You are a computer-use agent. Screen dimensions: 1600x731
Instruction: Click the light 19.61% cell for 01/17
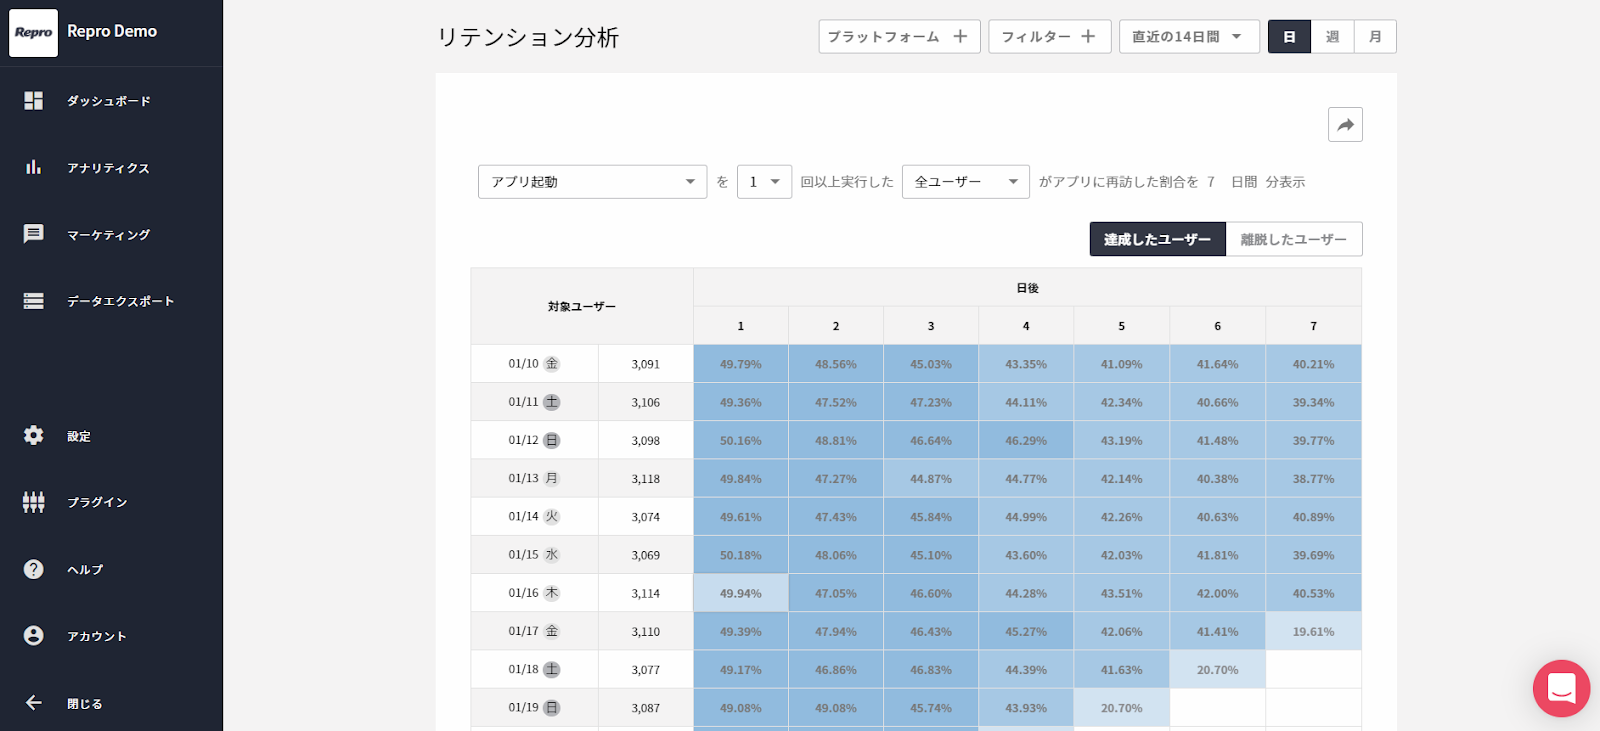(1313, 631)
